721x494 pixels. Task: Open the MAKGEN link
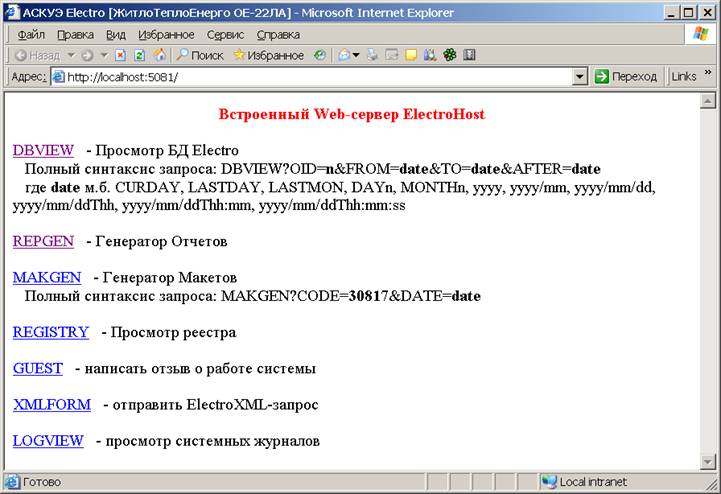click(x=47, y=278)
